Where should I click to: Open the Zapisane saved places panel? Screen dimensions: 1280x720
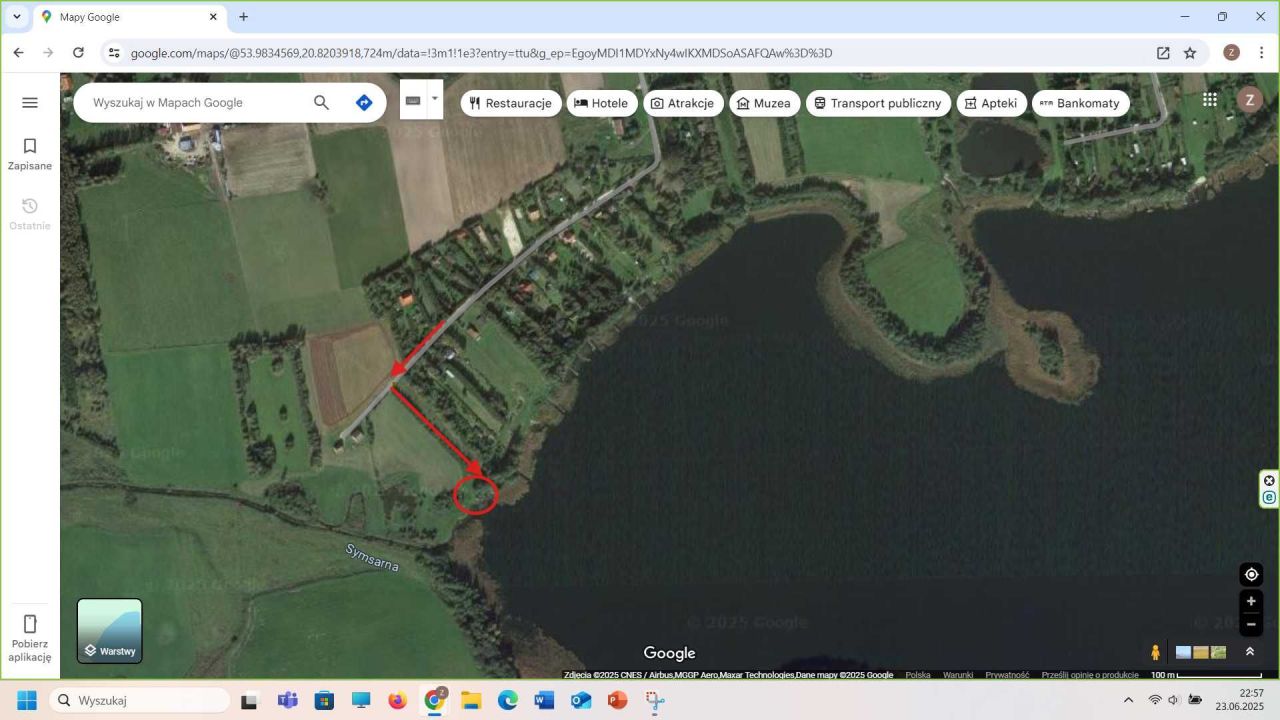coord(30,154)
